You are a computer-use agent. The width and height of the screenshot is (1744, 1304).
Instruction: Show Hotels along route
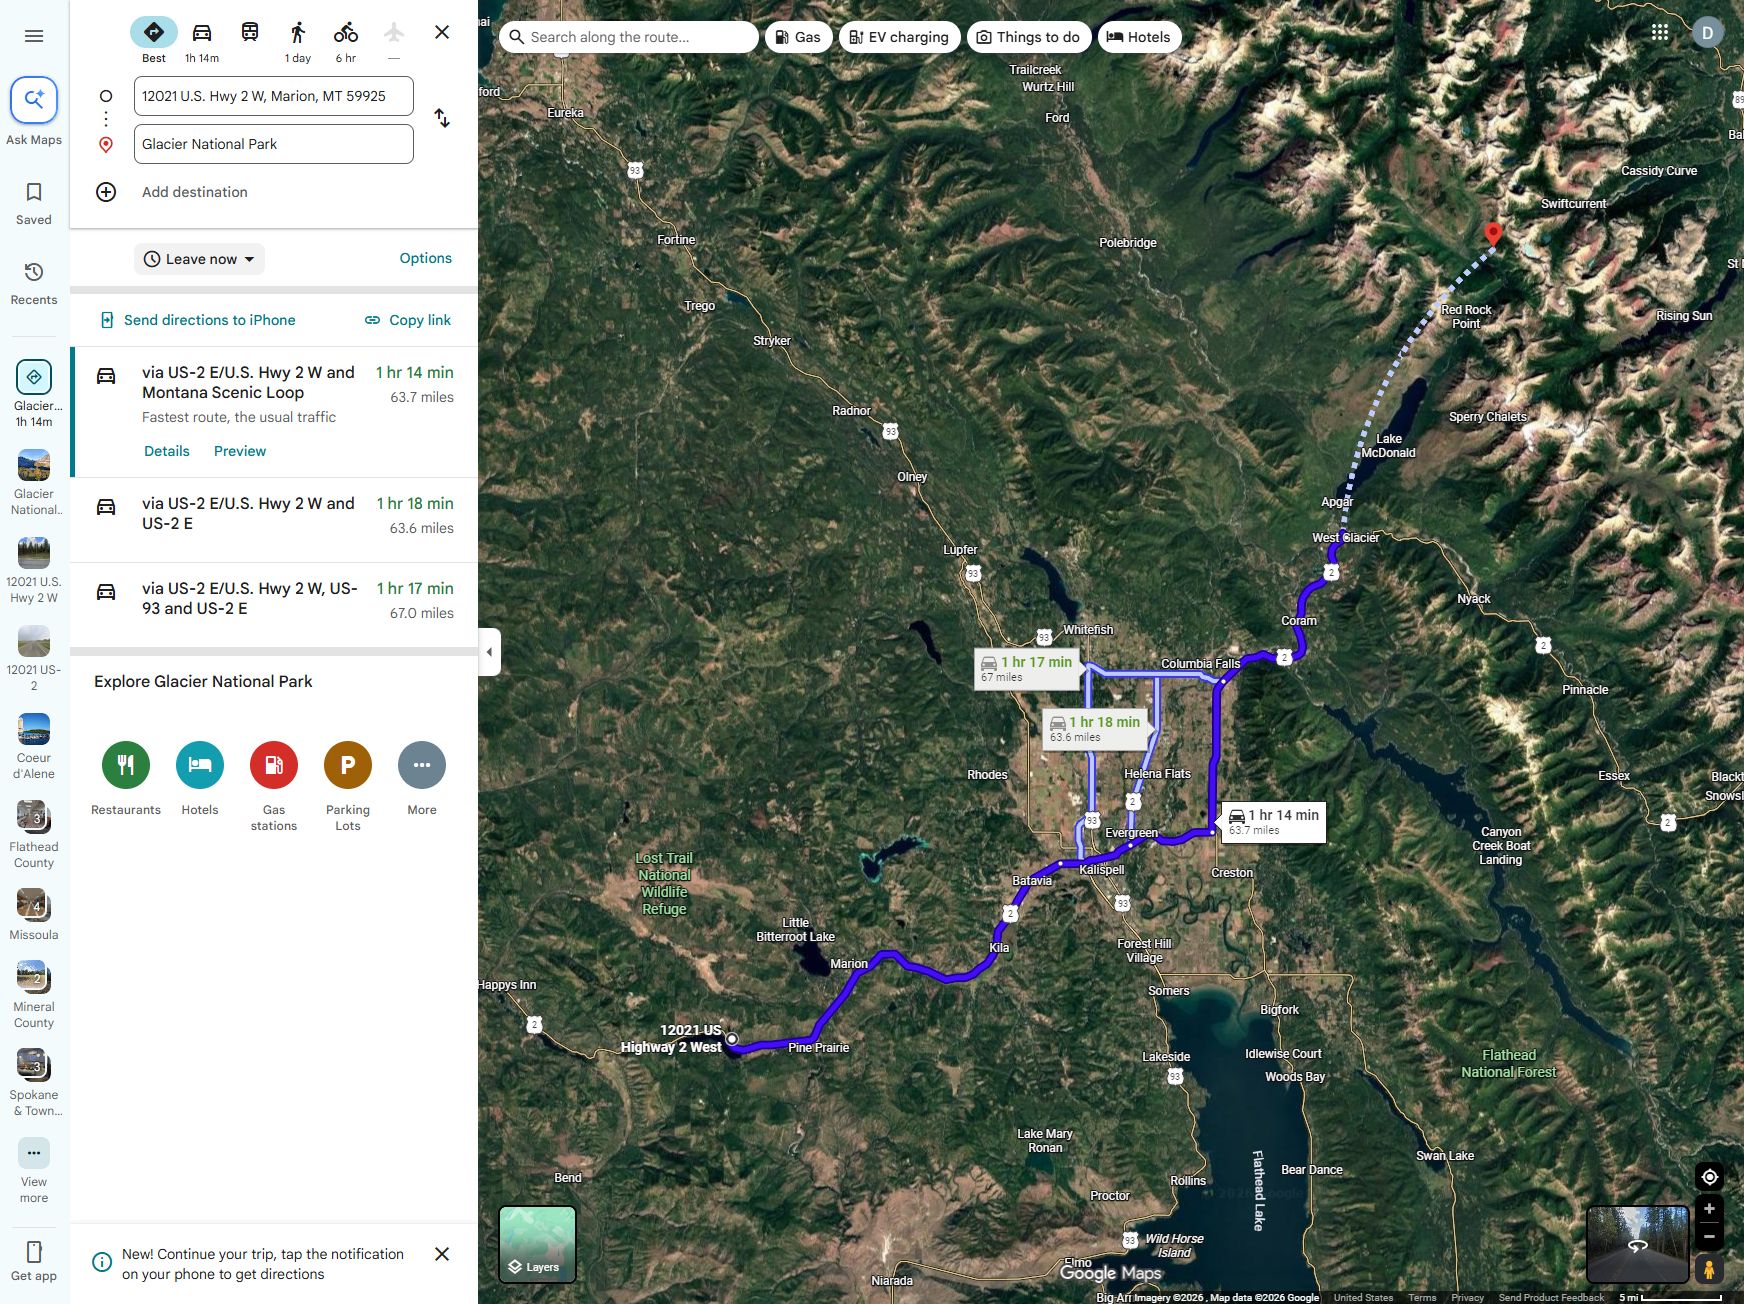pyautogui.click(x=1139, y=37)
